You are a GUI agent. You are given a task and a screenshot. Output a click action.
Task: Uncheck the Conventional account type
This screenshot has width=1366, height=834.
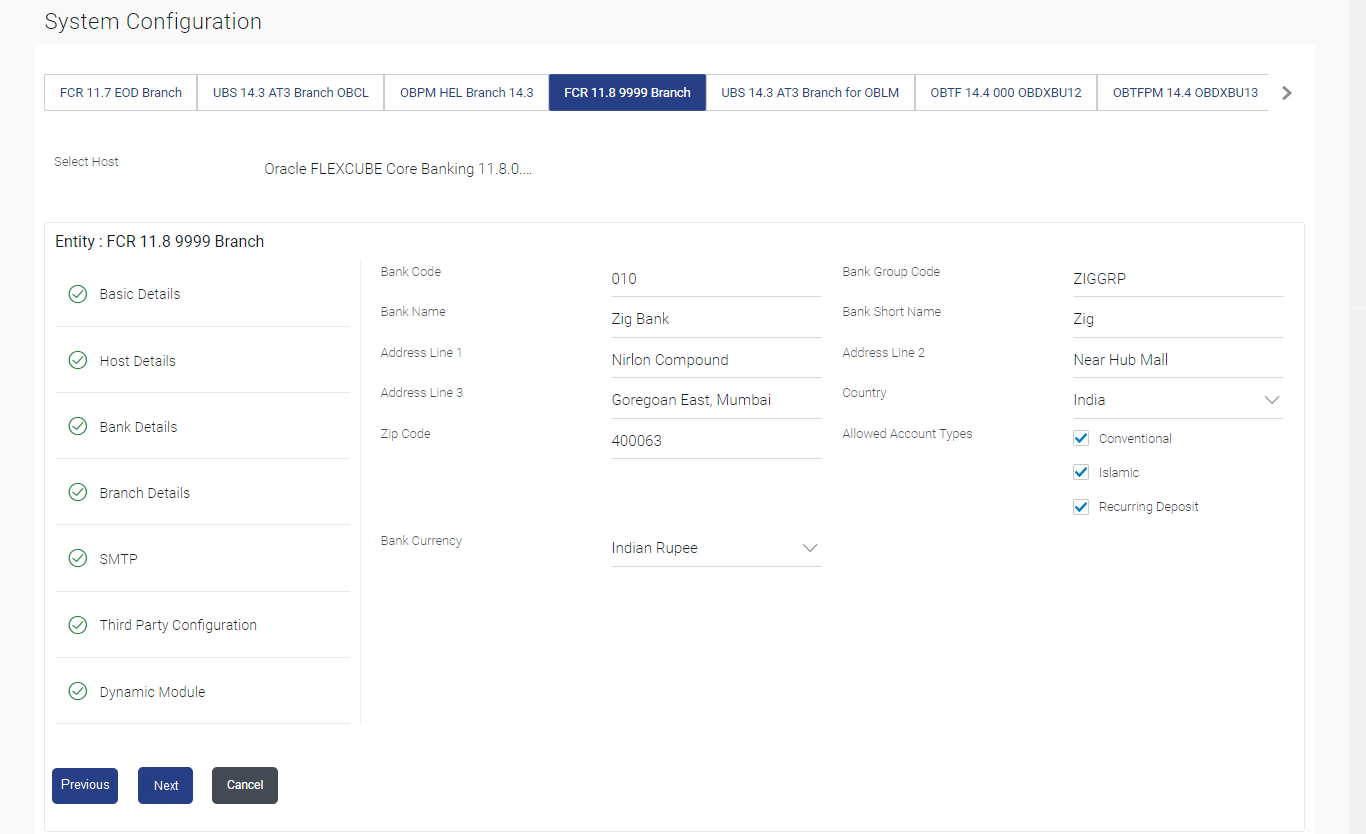(1081, 438)
